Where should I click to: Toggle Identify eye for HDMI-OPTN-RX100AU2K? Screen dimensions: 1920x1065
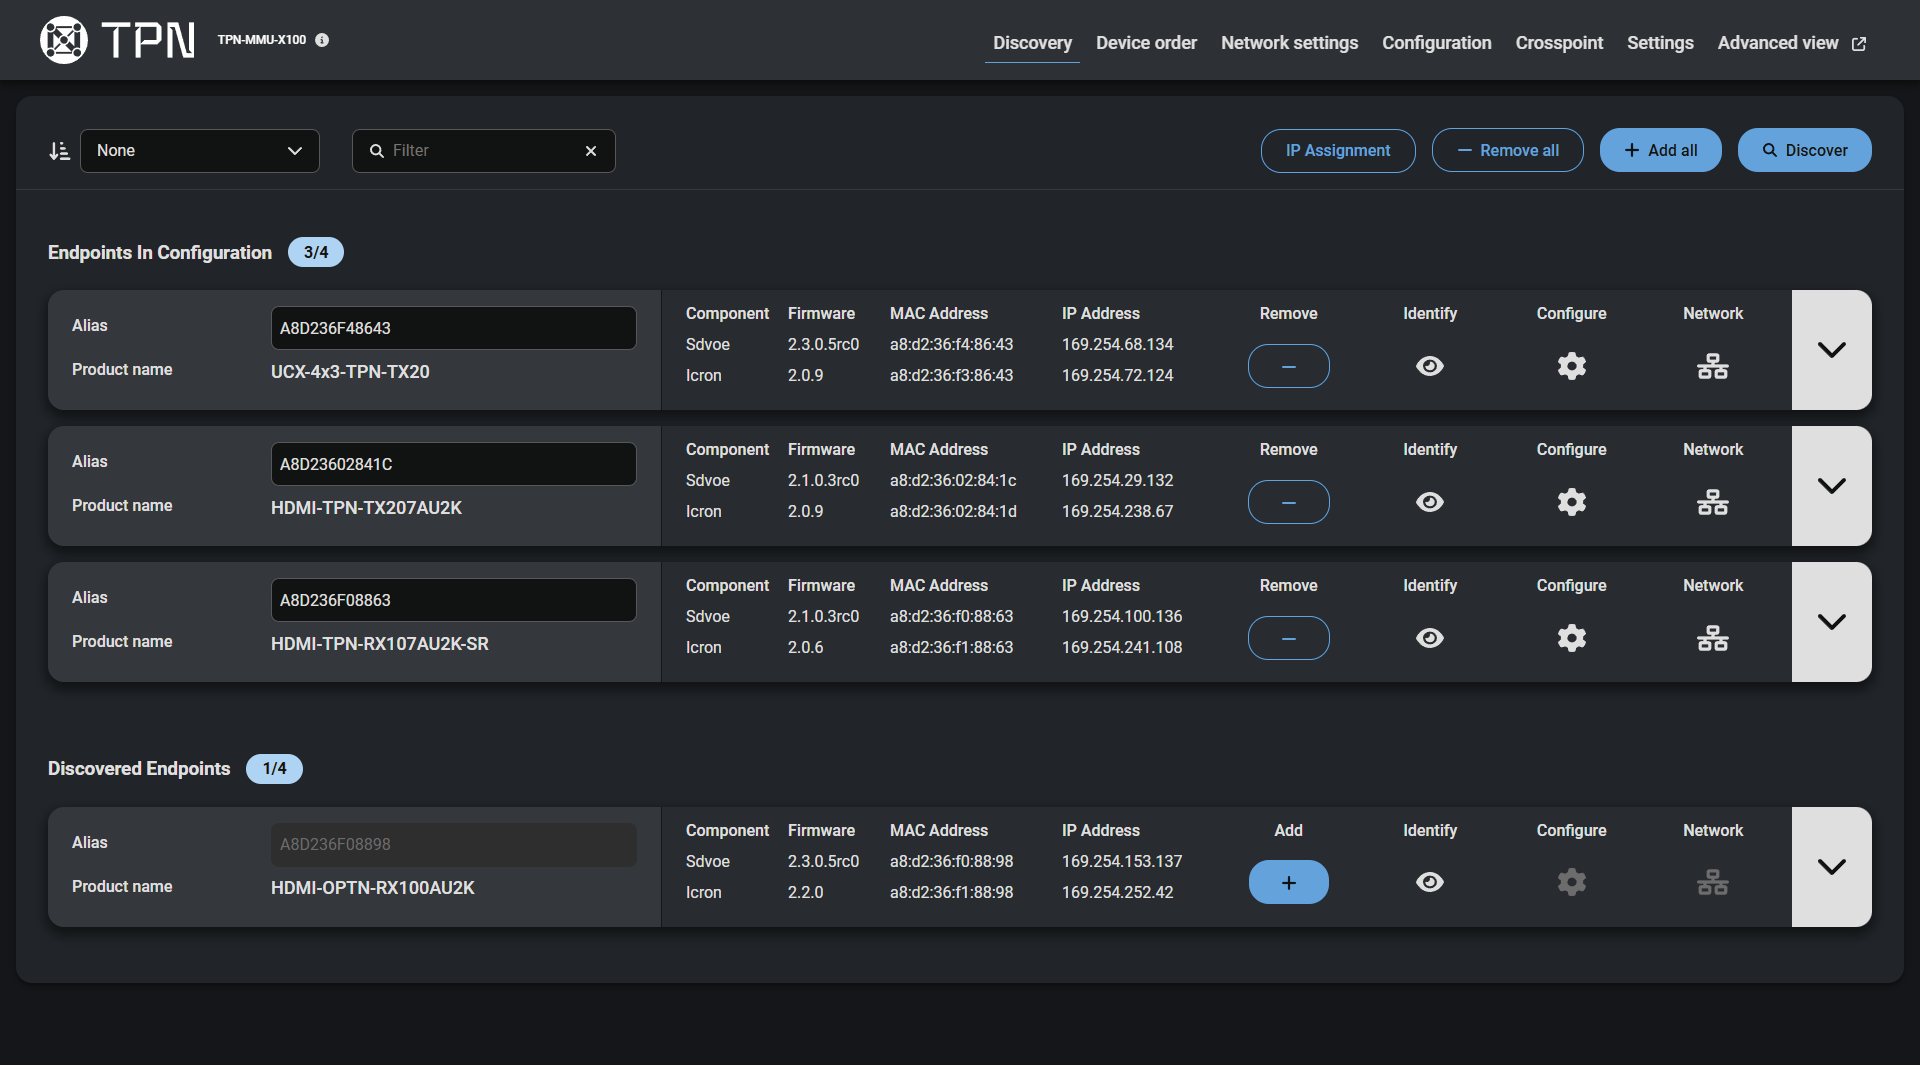[x=1430, y=882]
